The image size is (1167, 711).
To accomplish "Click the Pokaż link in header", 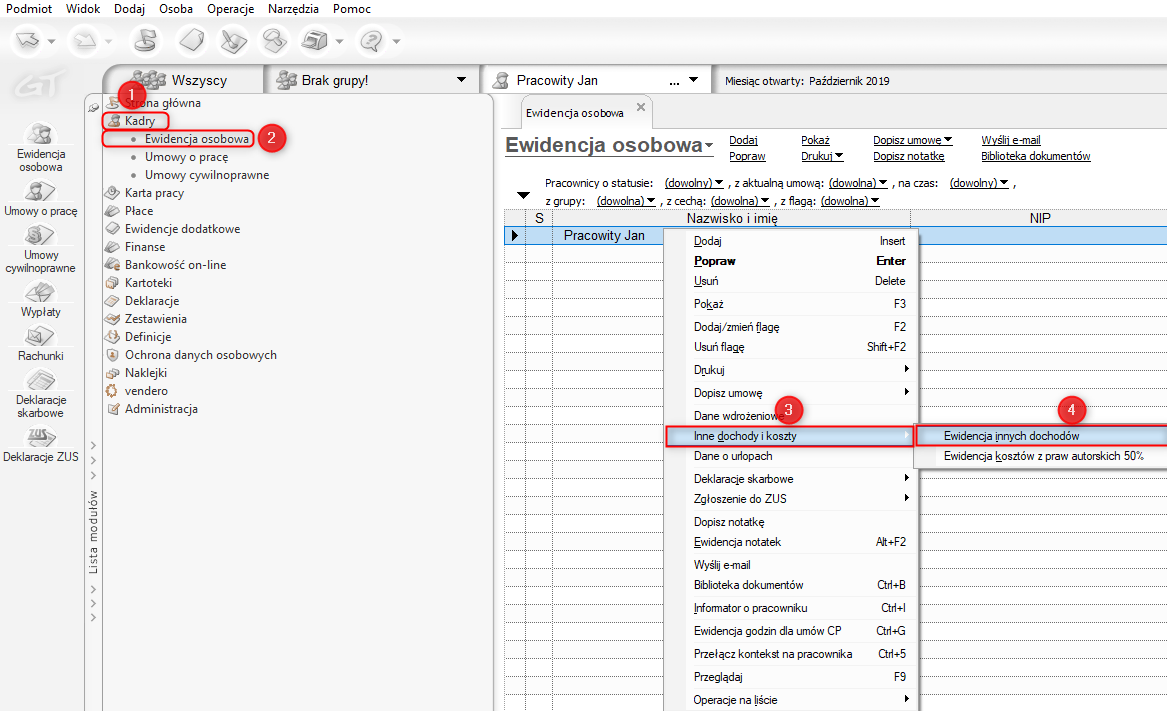I will [x=815, y=140].
